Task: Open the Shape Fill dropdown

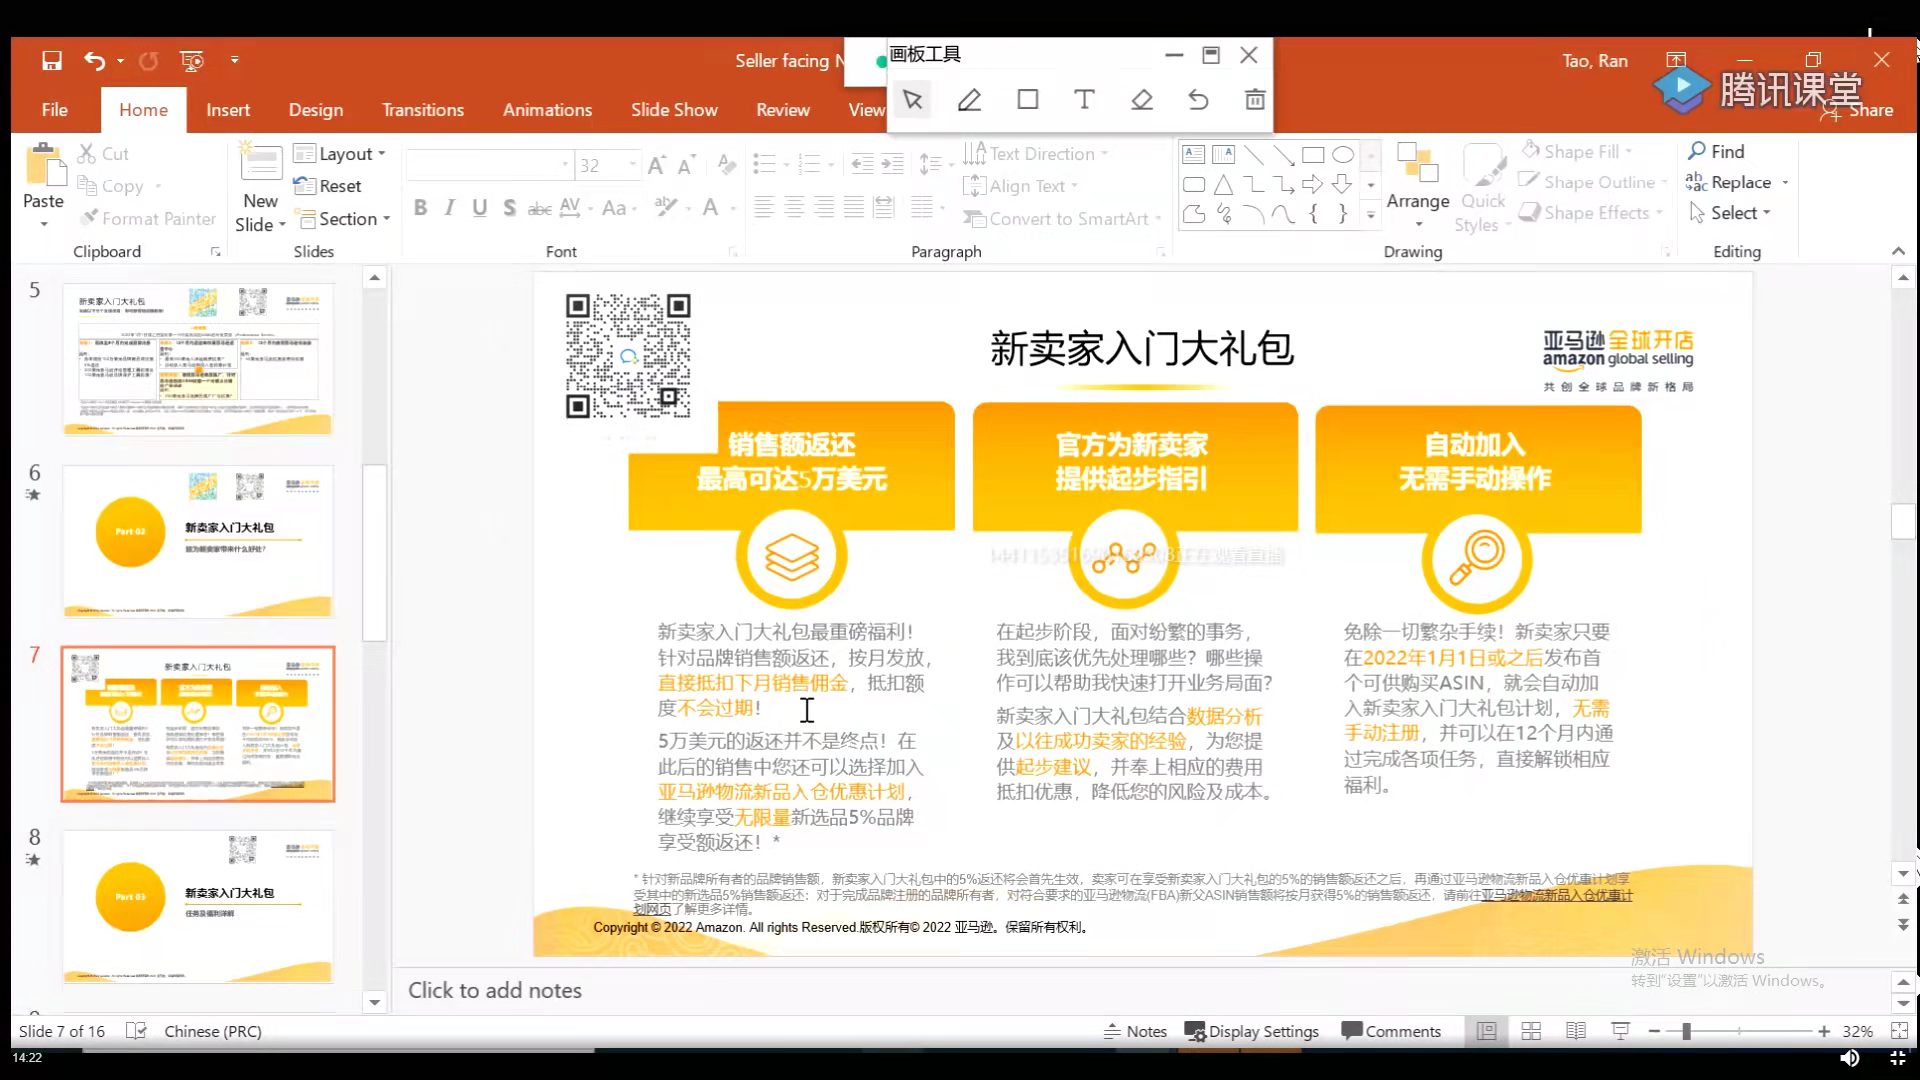Action: [1626, 151]
